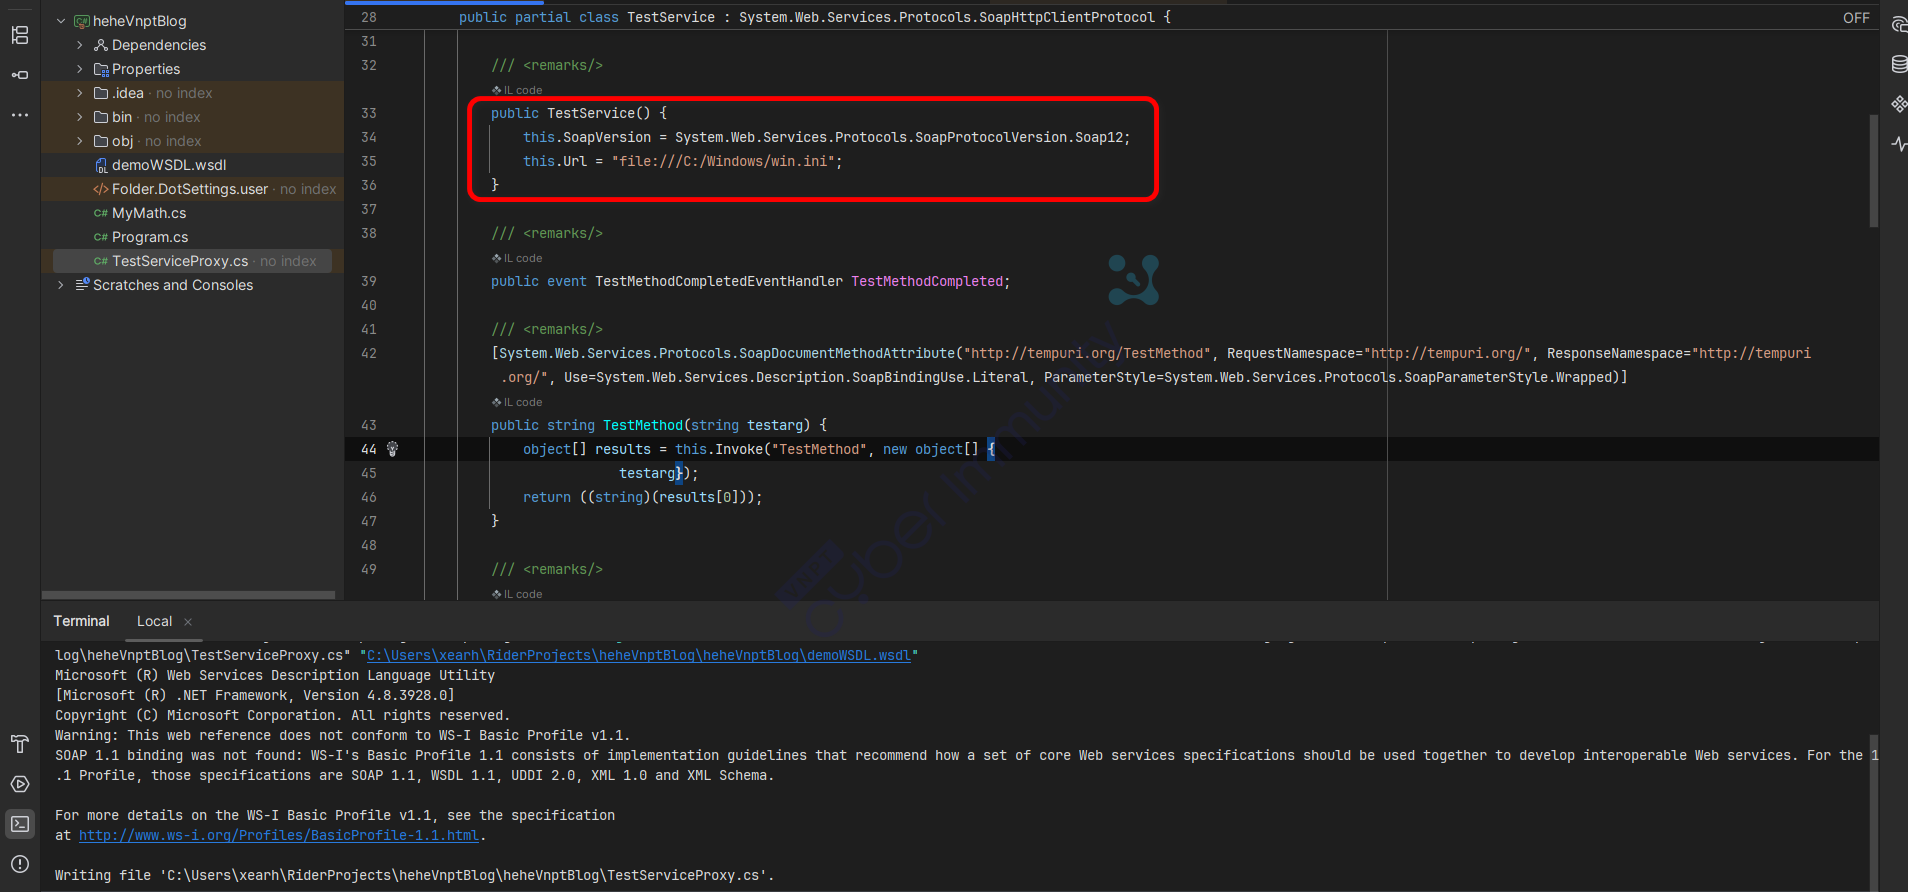1908x892 pixels.
Task: Close the Local terminal tab
Action: (188, 622)
